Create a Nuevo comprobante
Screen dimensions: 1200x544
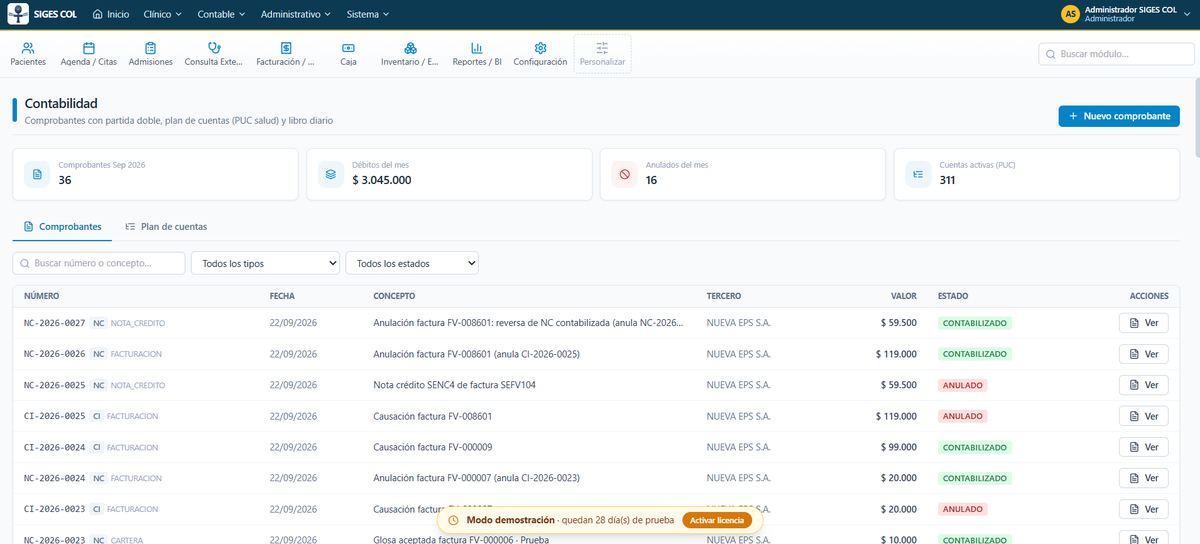click(x=1118, y=116)
